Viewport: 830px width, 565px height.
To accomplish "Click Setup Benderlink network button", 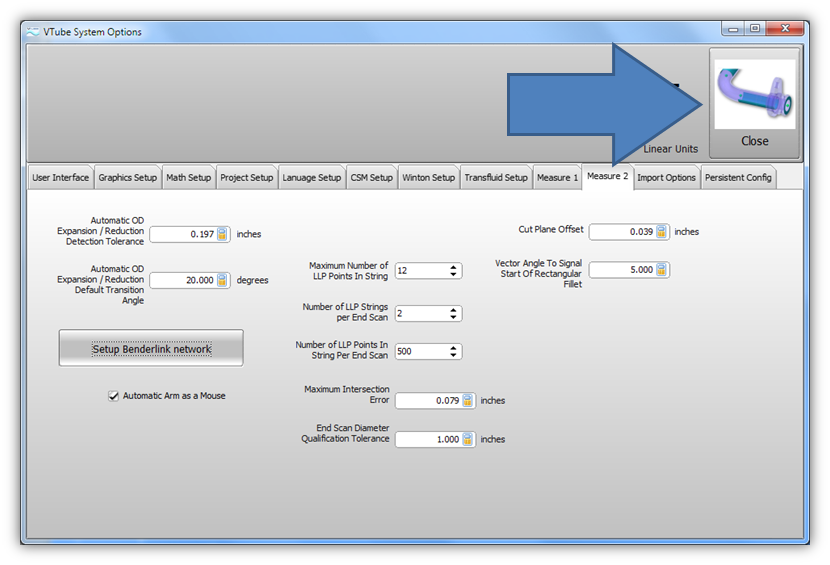I will click(x=151, y=349).
